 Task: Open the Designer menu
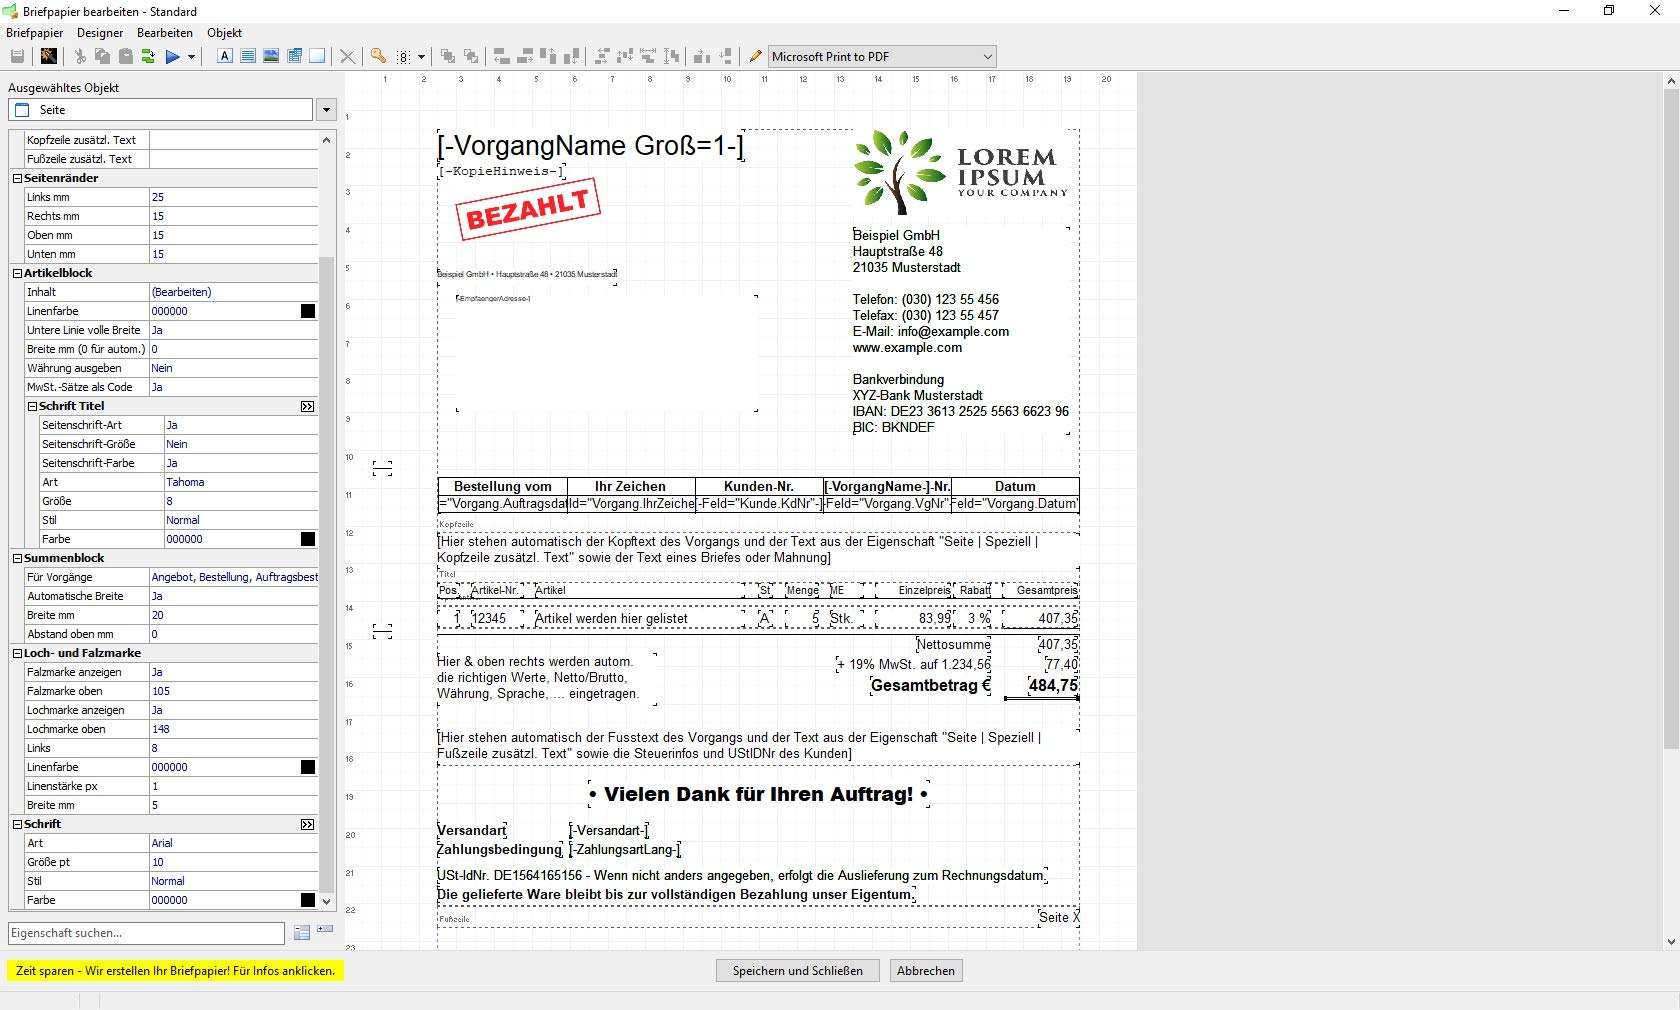point(100,33)
